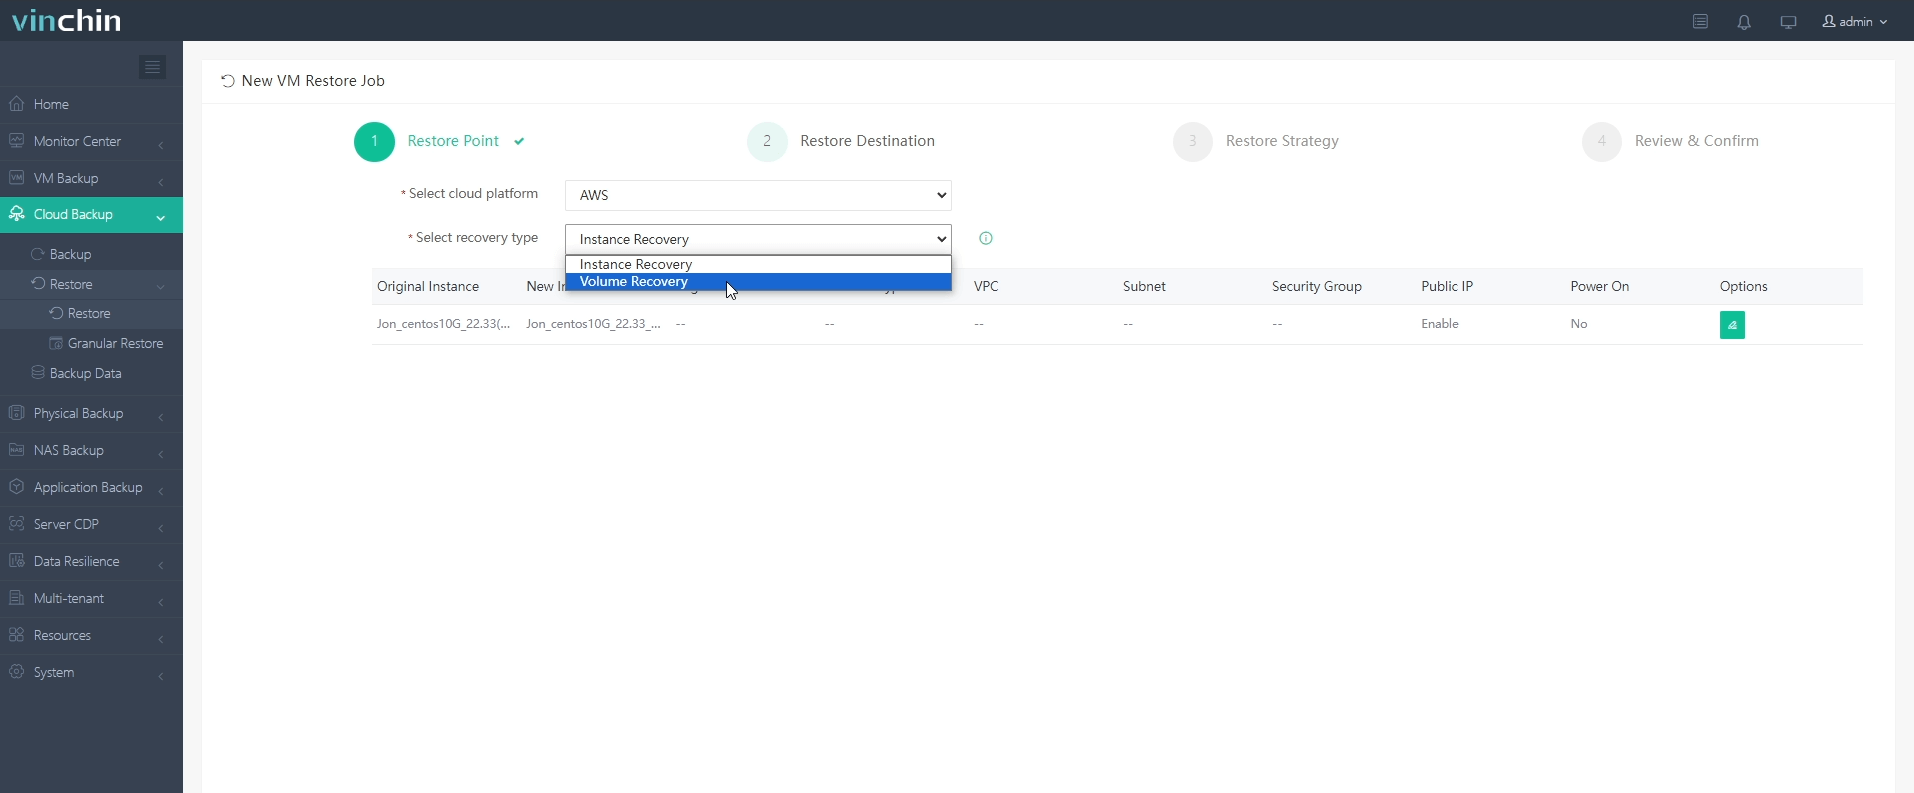Viewport: 1914px width, 793px height.
Task: Click the recovery type dropdown box
Action: point(758,239)
